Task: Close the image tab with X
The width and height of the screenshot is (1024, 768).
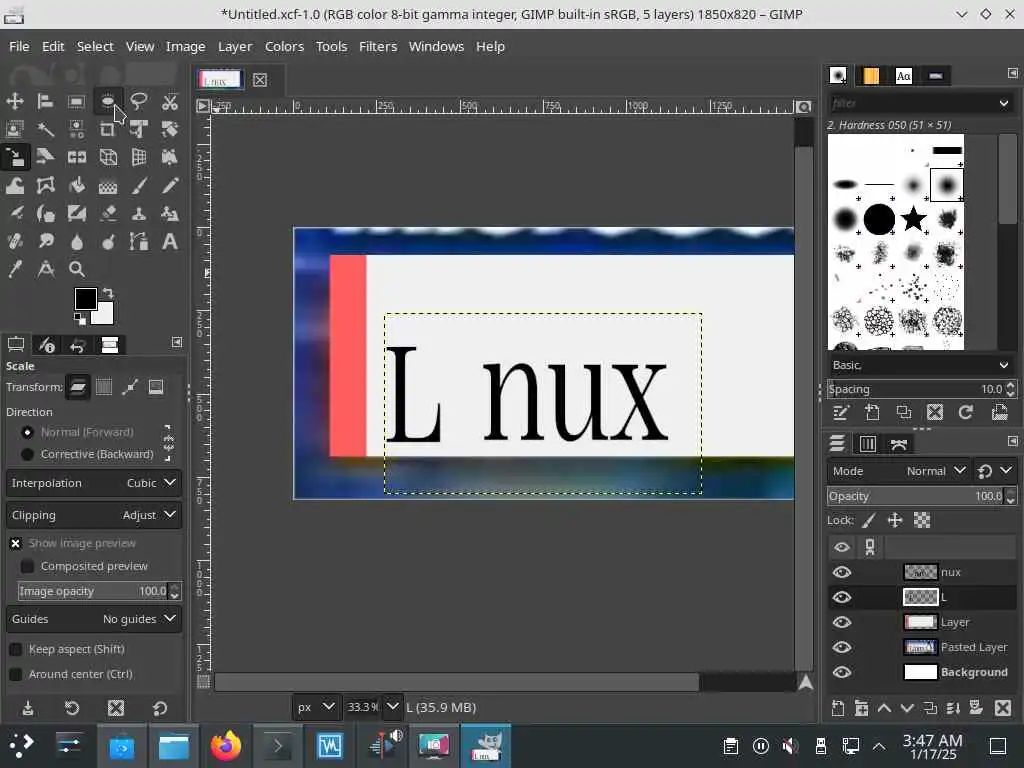Action: (260, 80)
